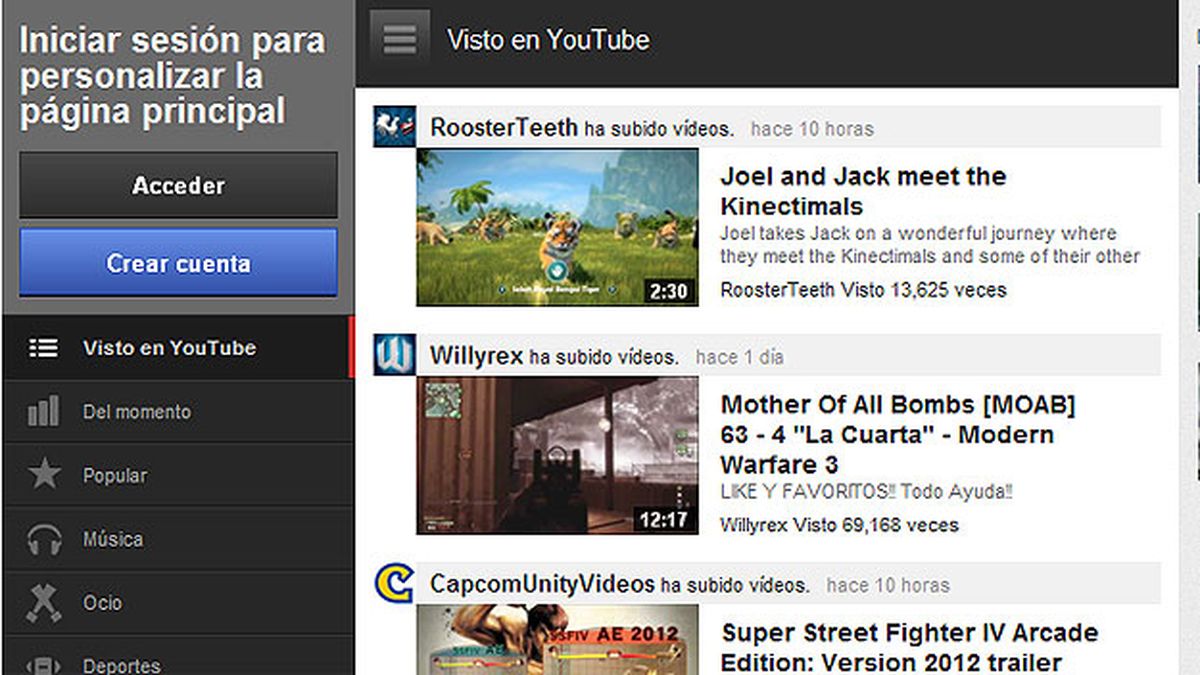Click the Visto en YouTube list icon
Image resolution: width=1200 pixels, height=675 pixels.
coord(43,348)
